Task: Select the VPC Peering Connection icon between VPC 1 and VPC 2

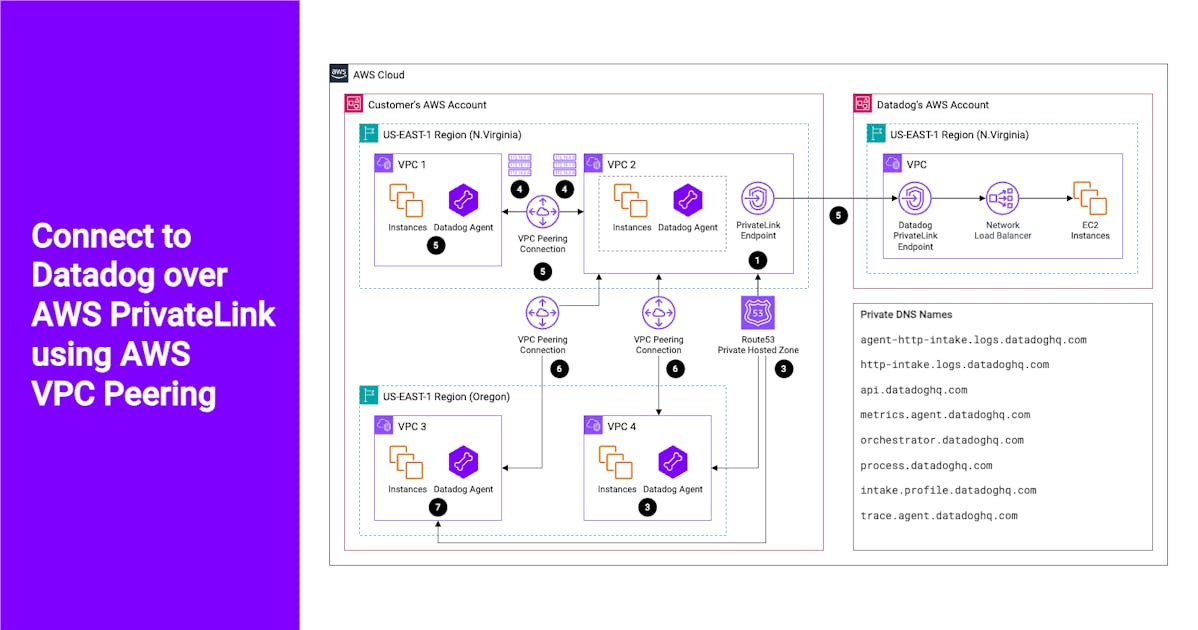Action: click(x=542, y=212)
